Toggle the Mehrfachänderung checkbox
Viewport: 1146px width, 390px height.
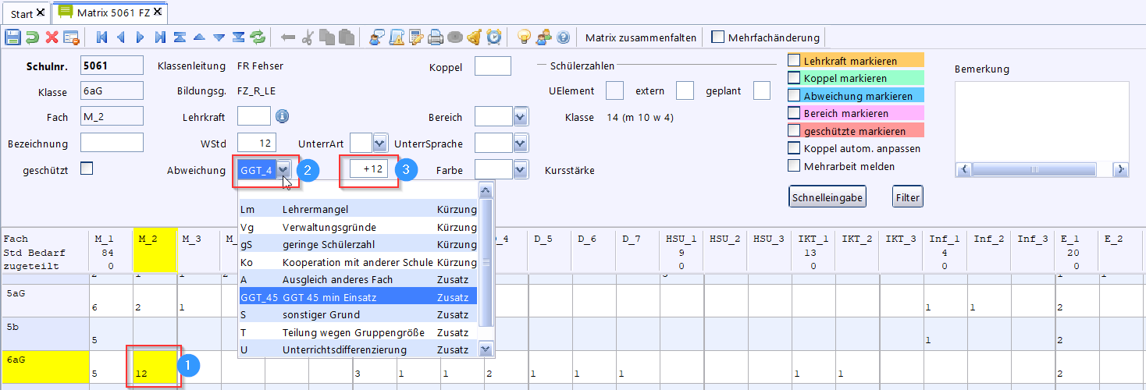click(718, 37)
